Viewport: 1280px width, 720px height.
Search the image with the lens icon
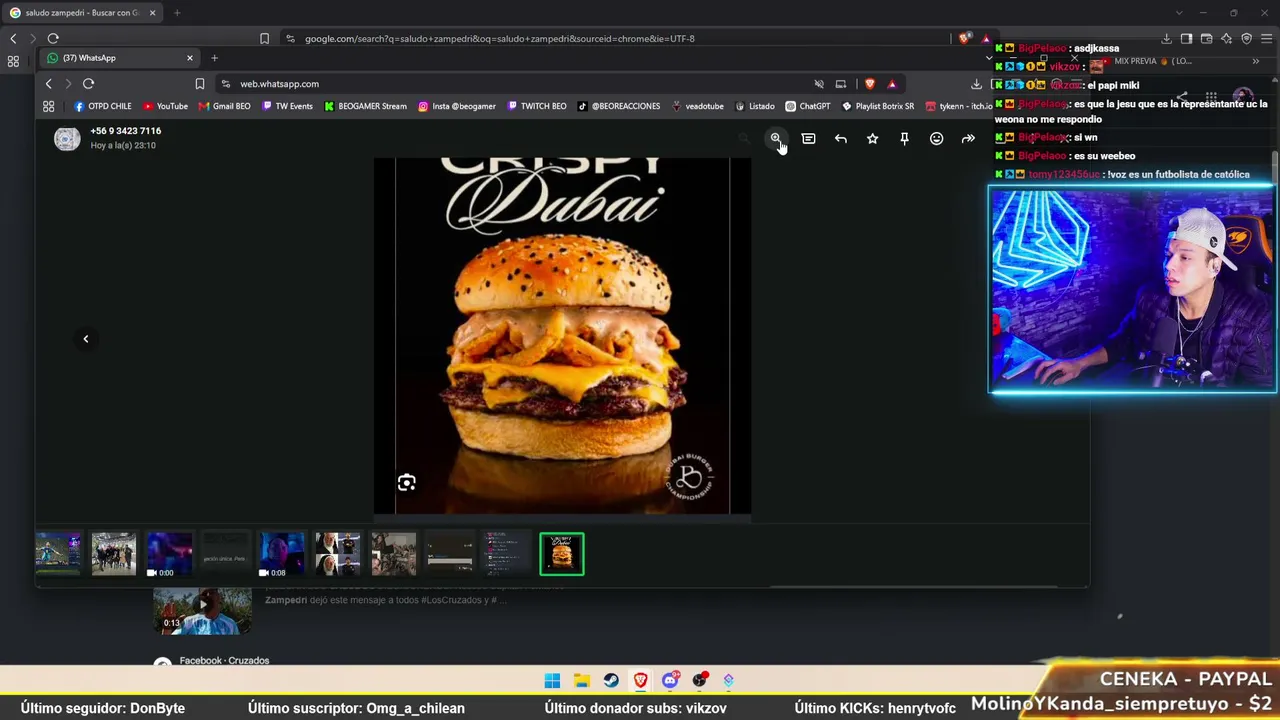click(406, 483)
